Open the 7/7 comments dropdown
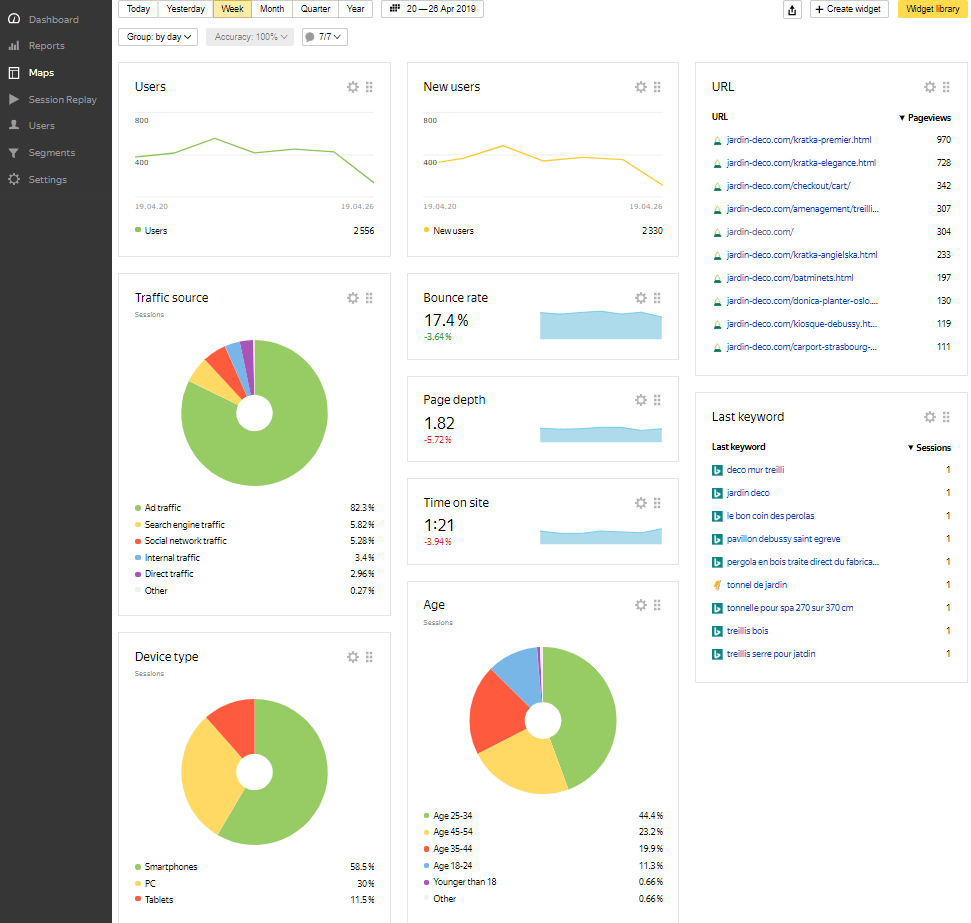 tap(324, 37)
